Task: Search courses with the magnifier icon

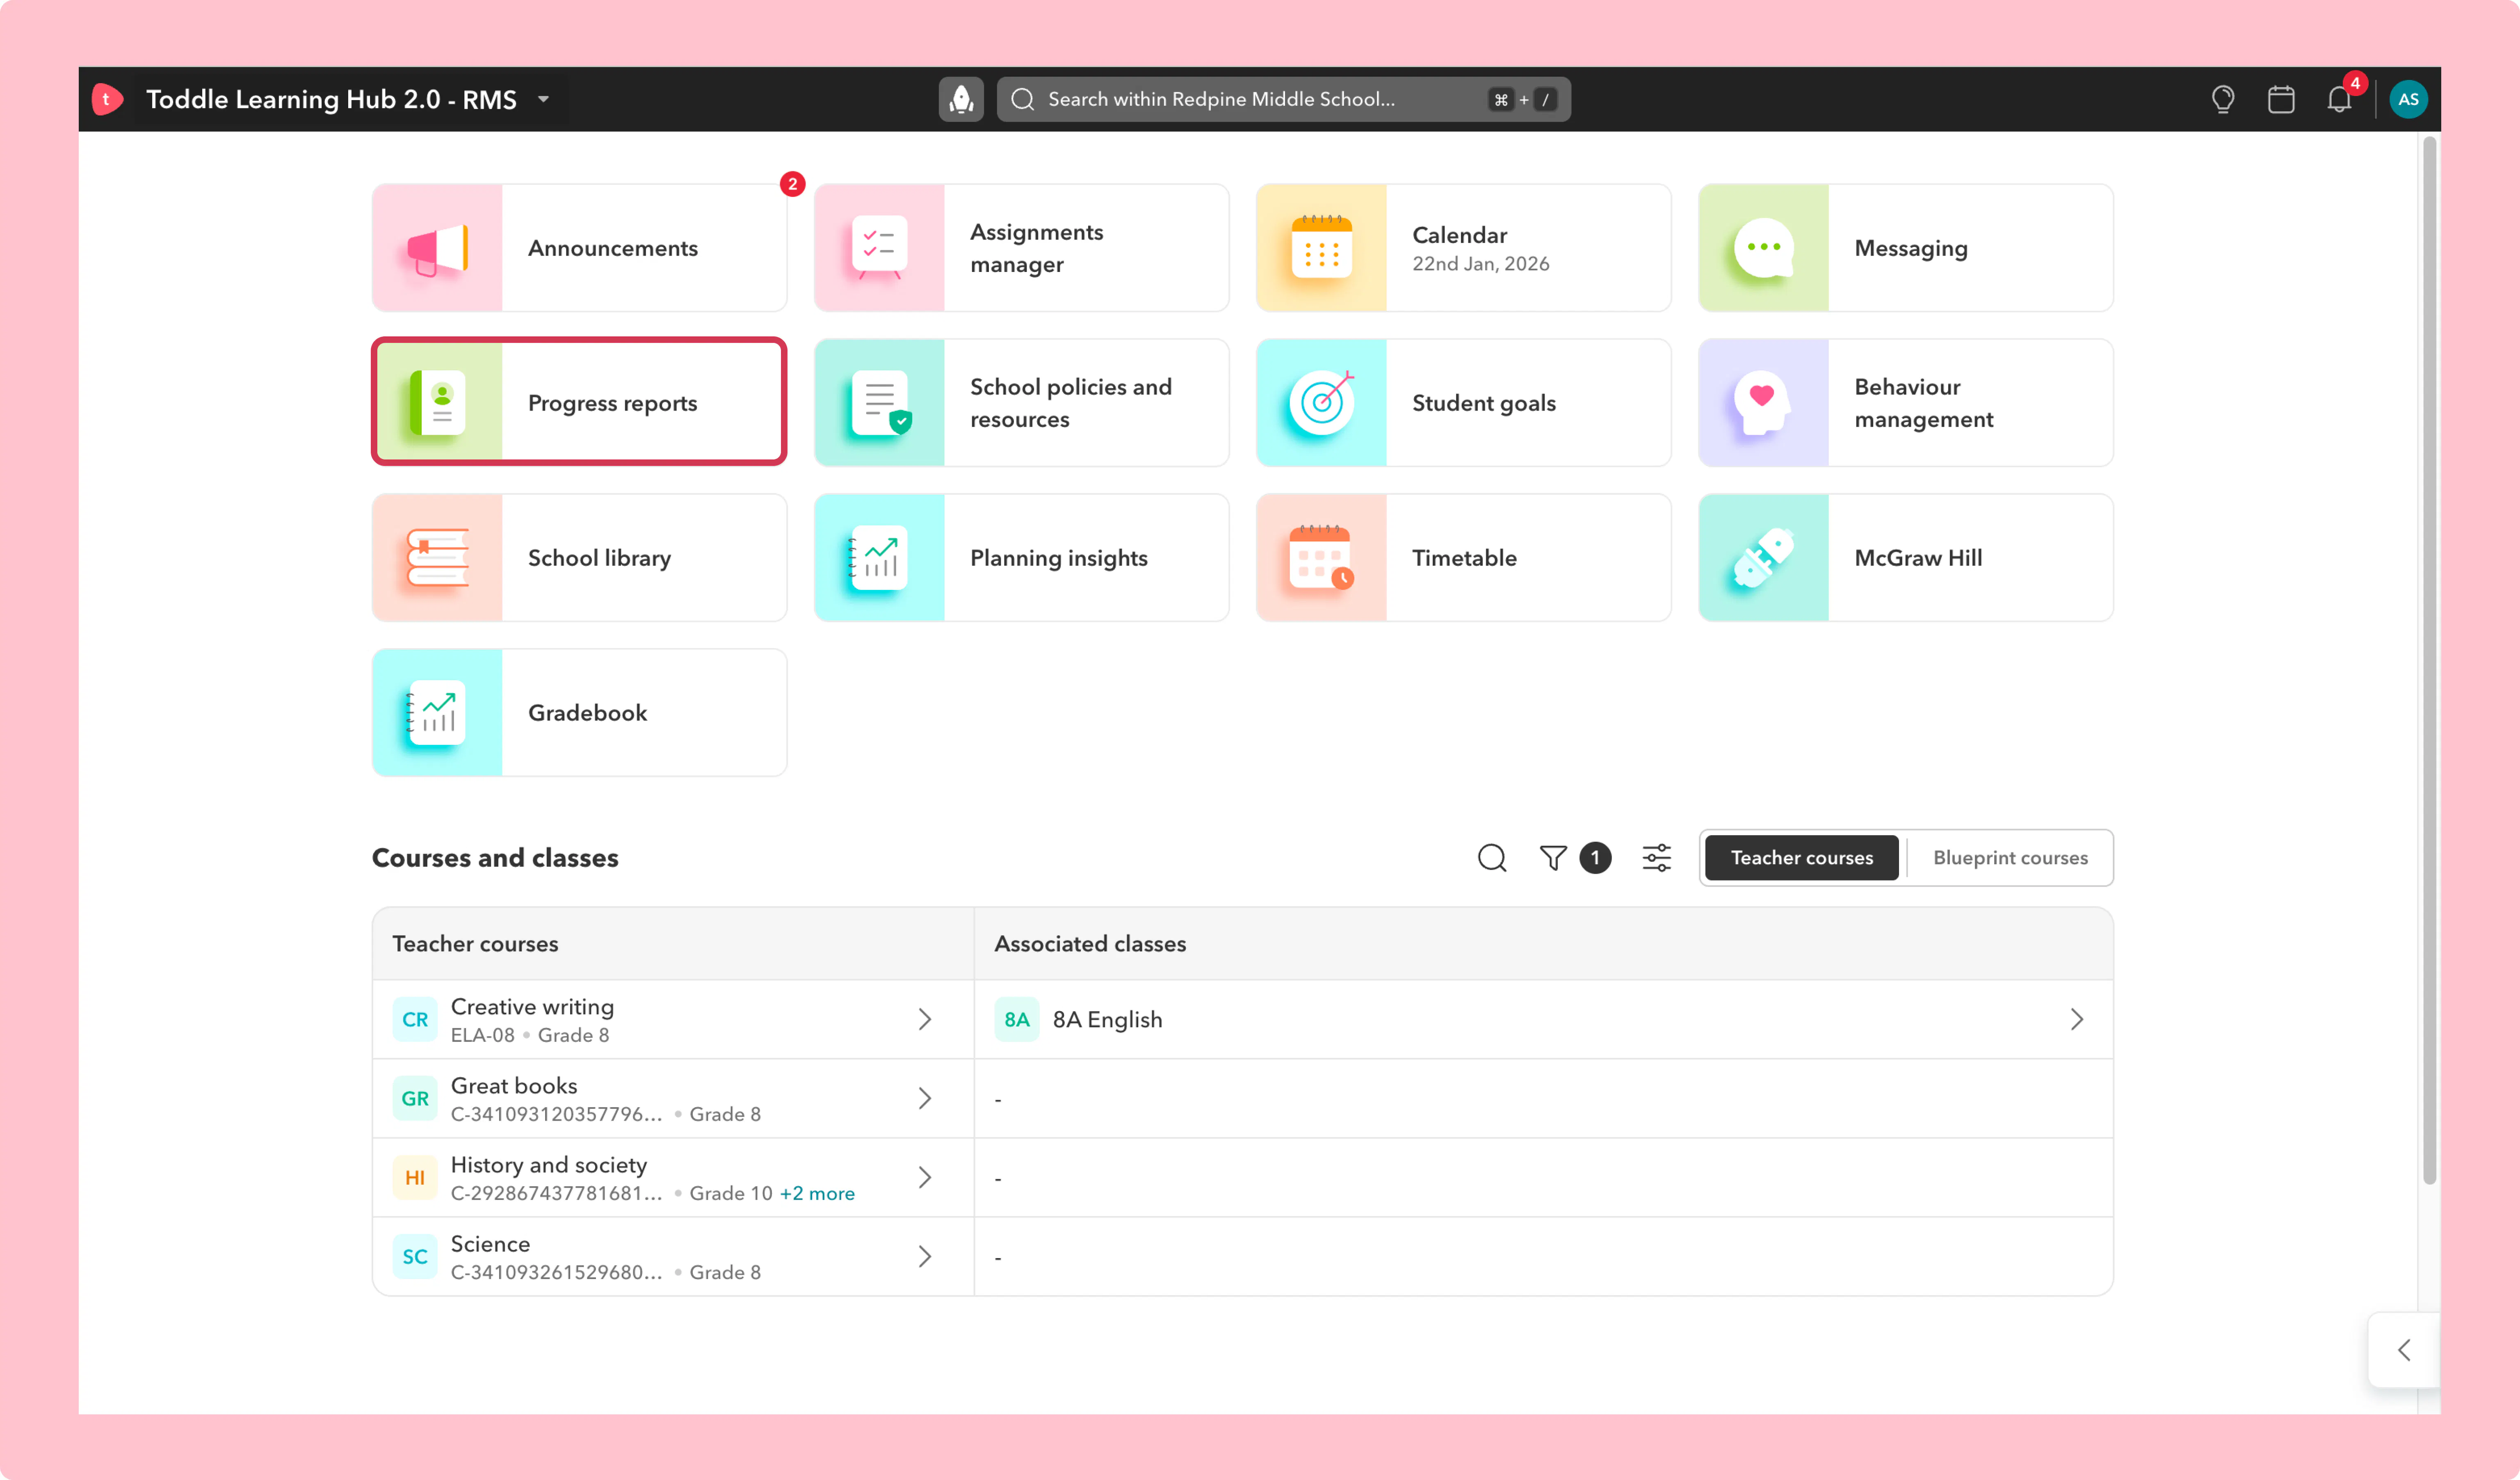Action: (x=1492, y=858)
